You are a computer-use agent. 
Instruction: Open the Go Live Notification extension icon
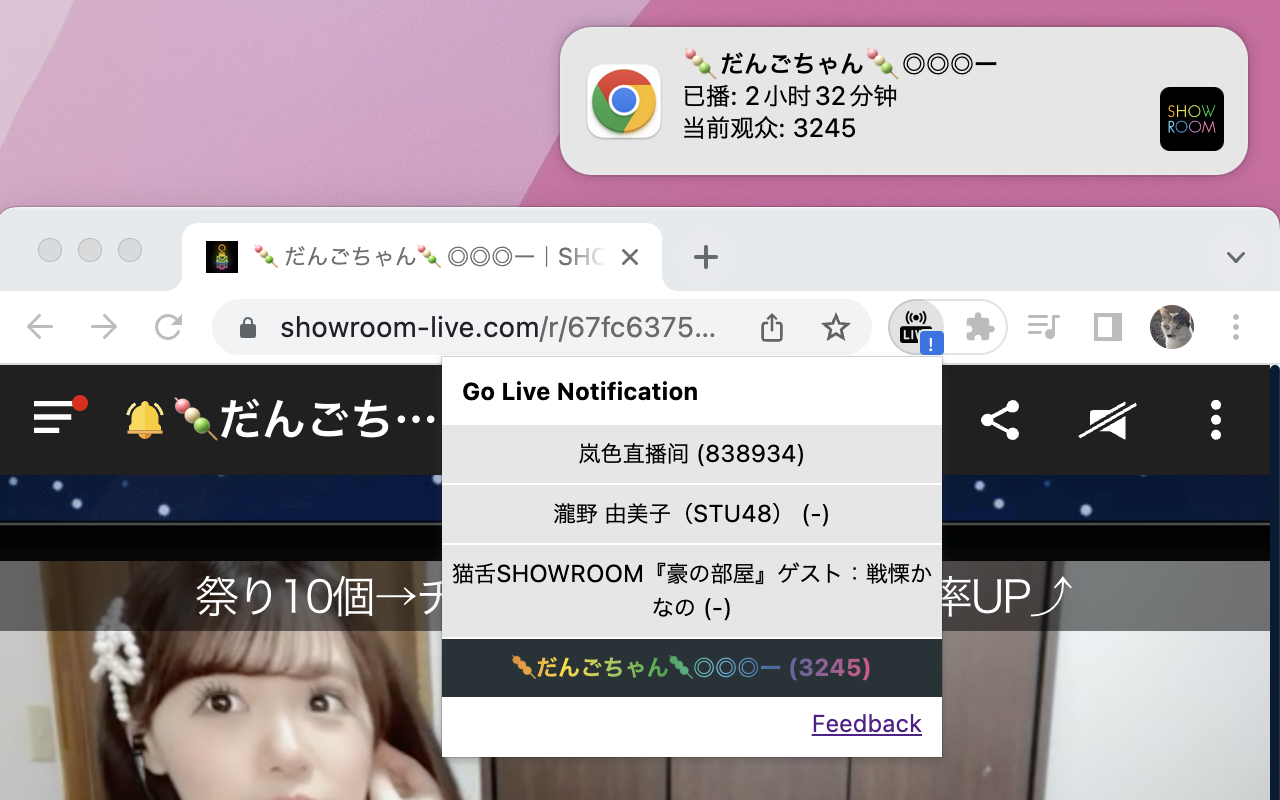(x=916, y=327)
